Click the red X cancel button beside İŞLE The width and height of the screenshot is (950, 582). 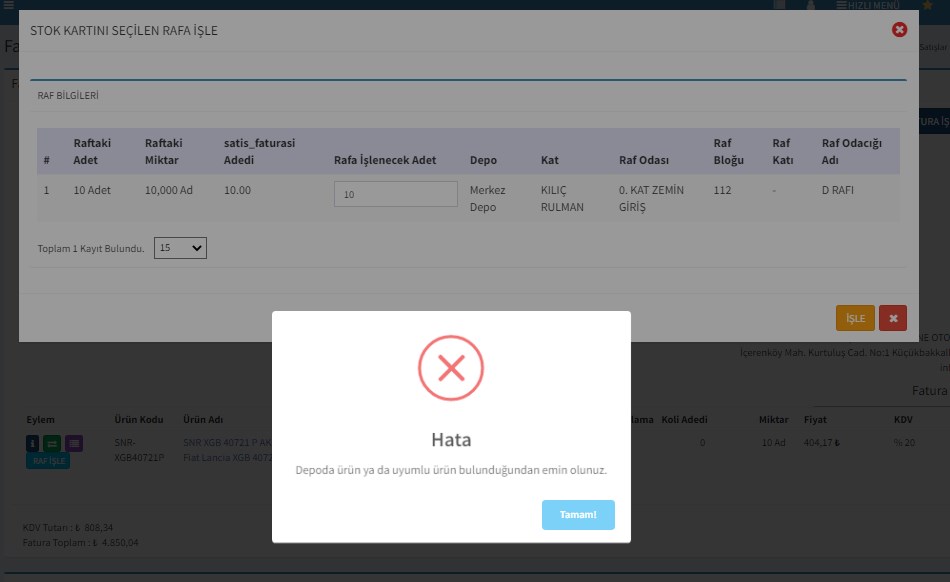click(x=892, y=318)
